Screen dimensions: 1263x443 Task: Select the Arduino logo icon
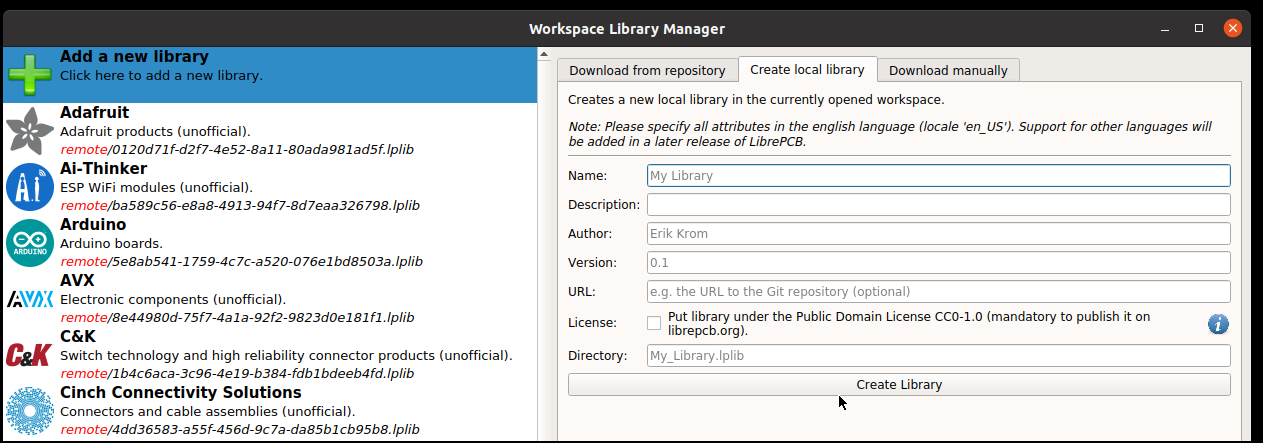click(30, 243)
